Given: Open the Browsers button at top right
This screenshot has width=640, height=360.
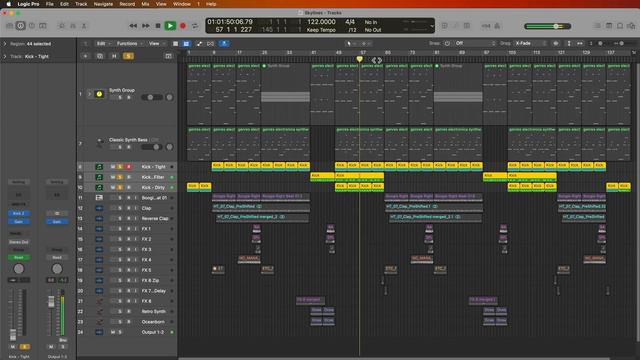Looking at the screenshot, I should [x=631, y=26].
